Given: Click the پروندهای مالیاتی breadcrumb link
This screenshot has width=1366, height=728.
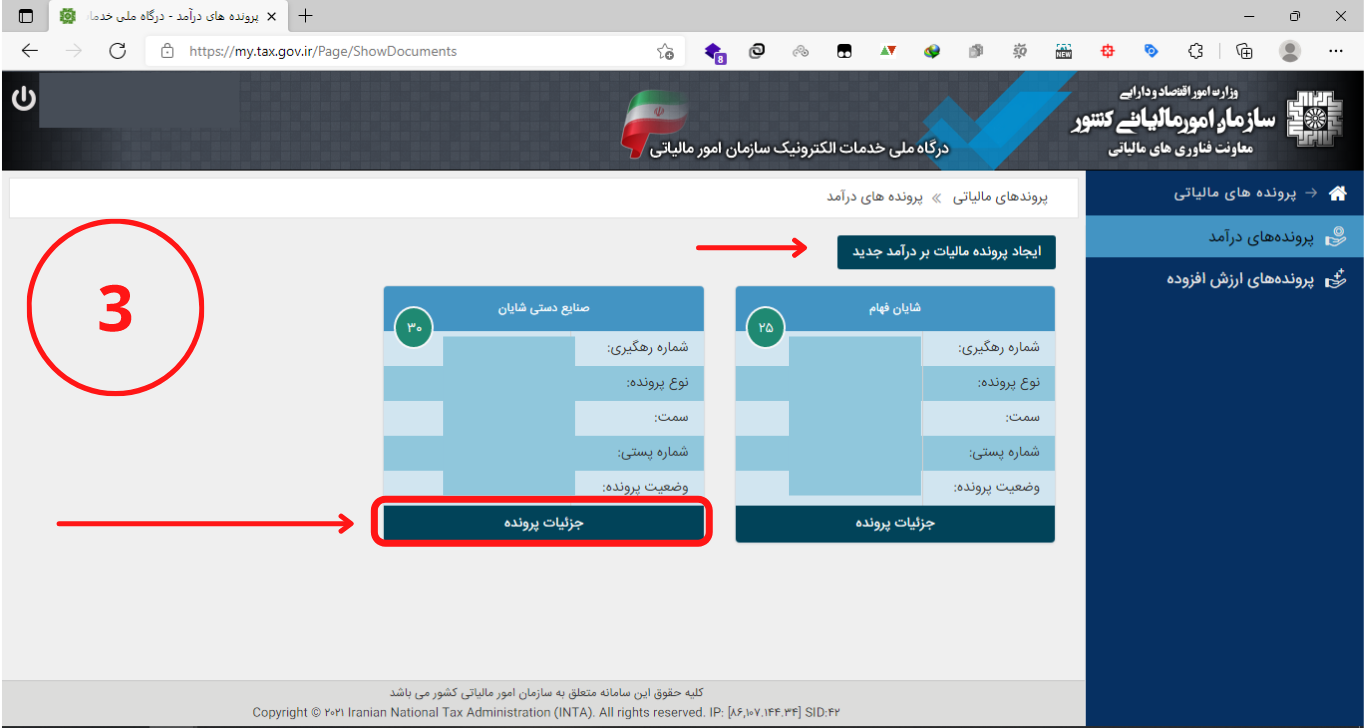Looking at the screenshot, I should coord(1000,197).
